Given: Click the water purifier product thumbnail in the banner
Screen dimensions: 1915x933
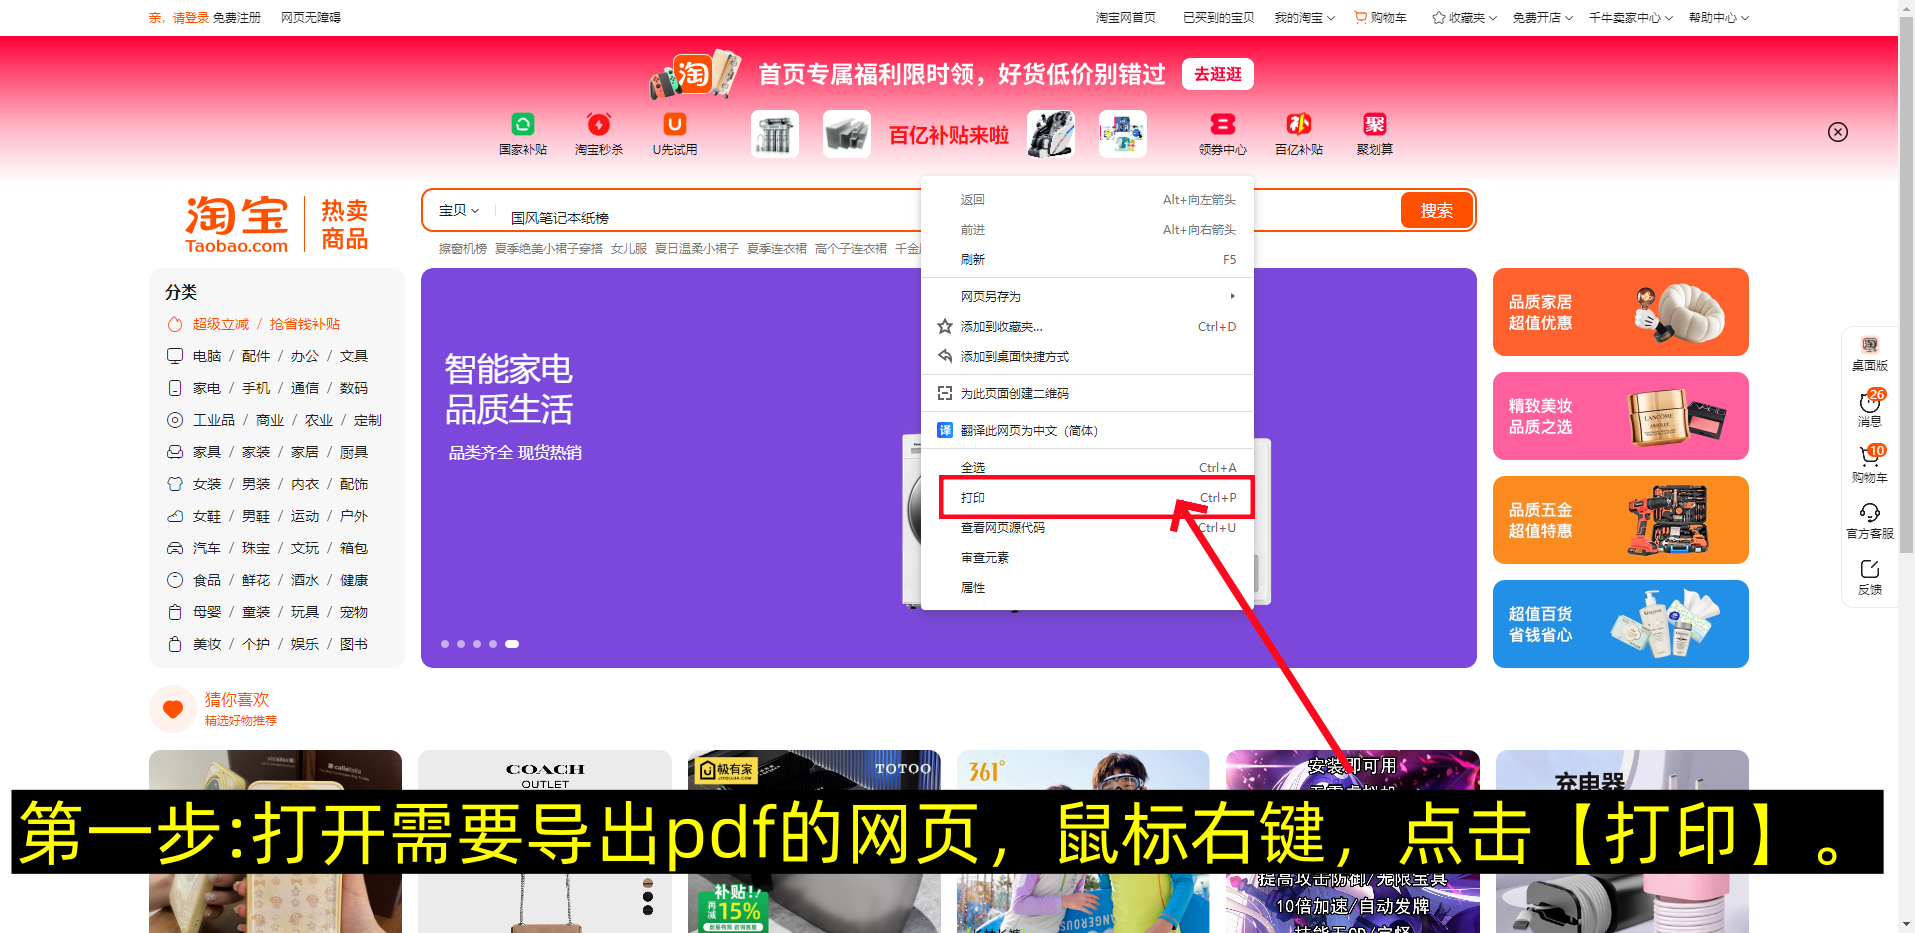Looking at the screenshot, I should [x=775, y=134].
